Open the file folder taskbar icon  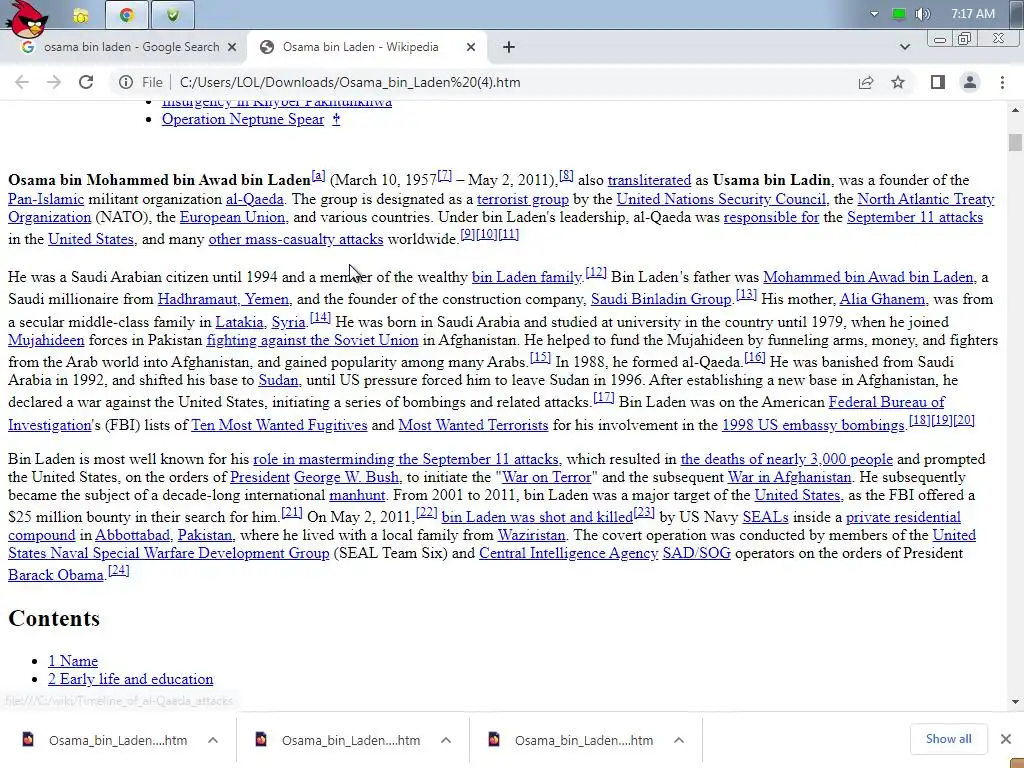(x=80, y=16)
